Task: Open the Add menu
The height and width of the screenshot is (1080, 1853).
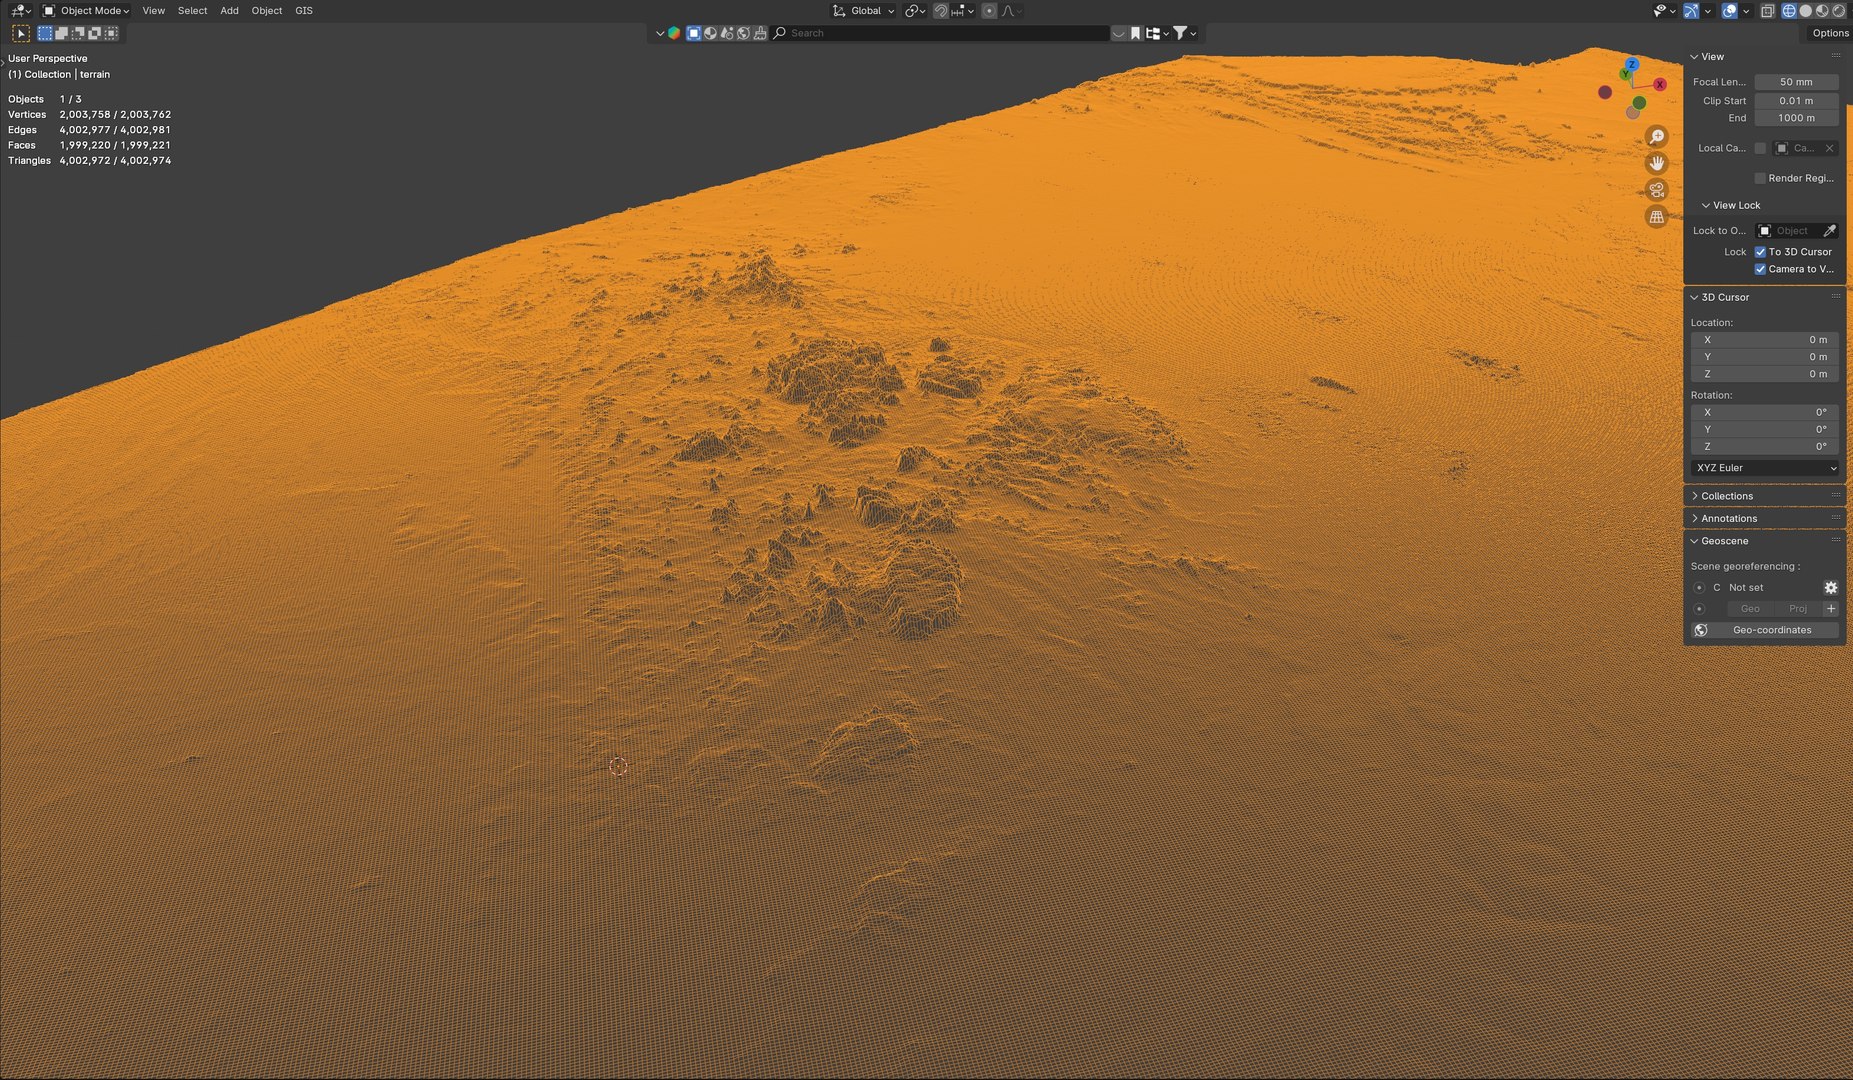Action: pos(229,11)
